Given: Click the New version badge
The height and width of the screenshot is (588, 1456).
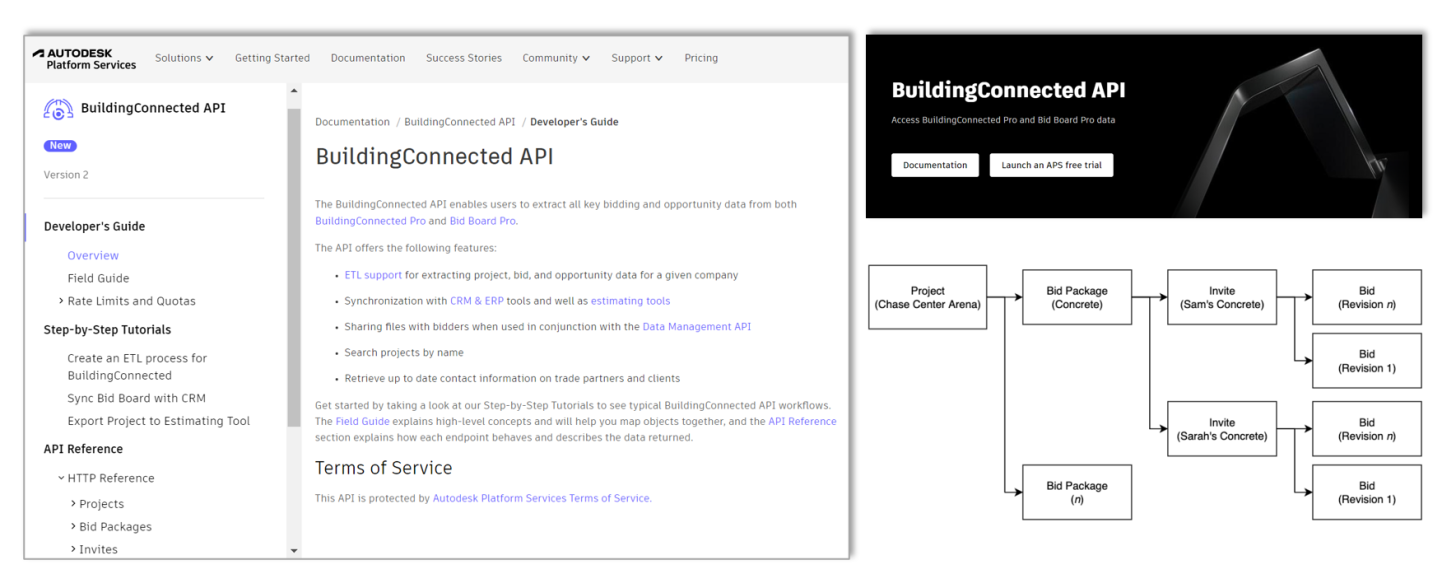Looking at the screenshot, I should [60, 146].
